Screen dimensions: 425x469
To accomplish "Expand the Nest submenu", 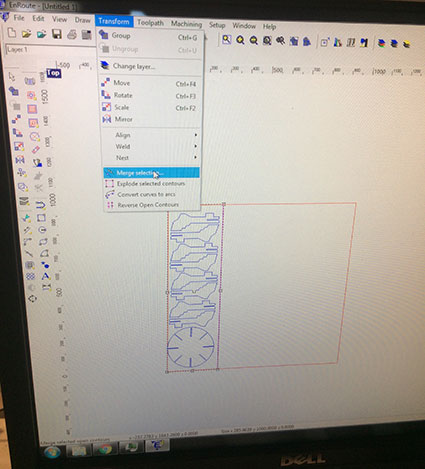I will (152, 158).
